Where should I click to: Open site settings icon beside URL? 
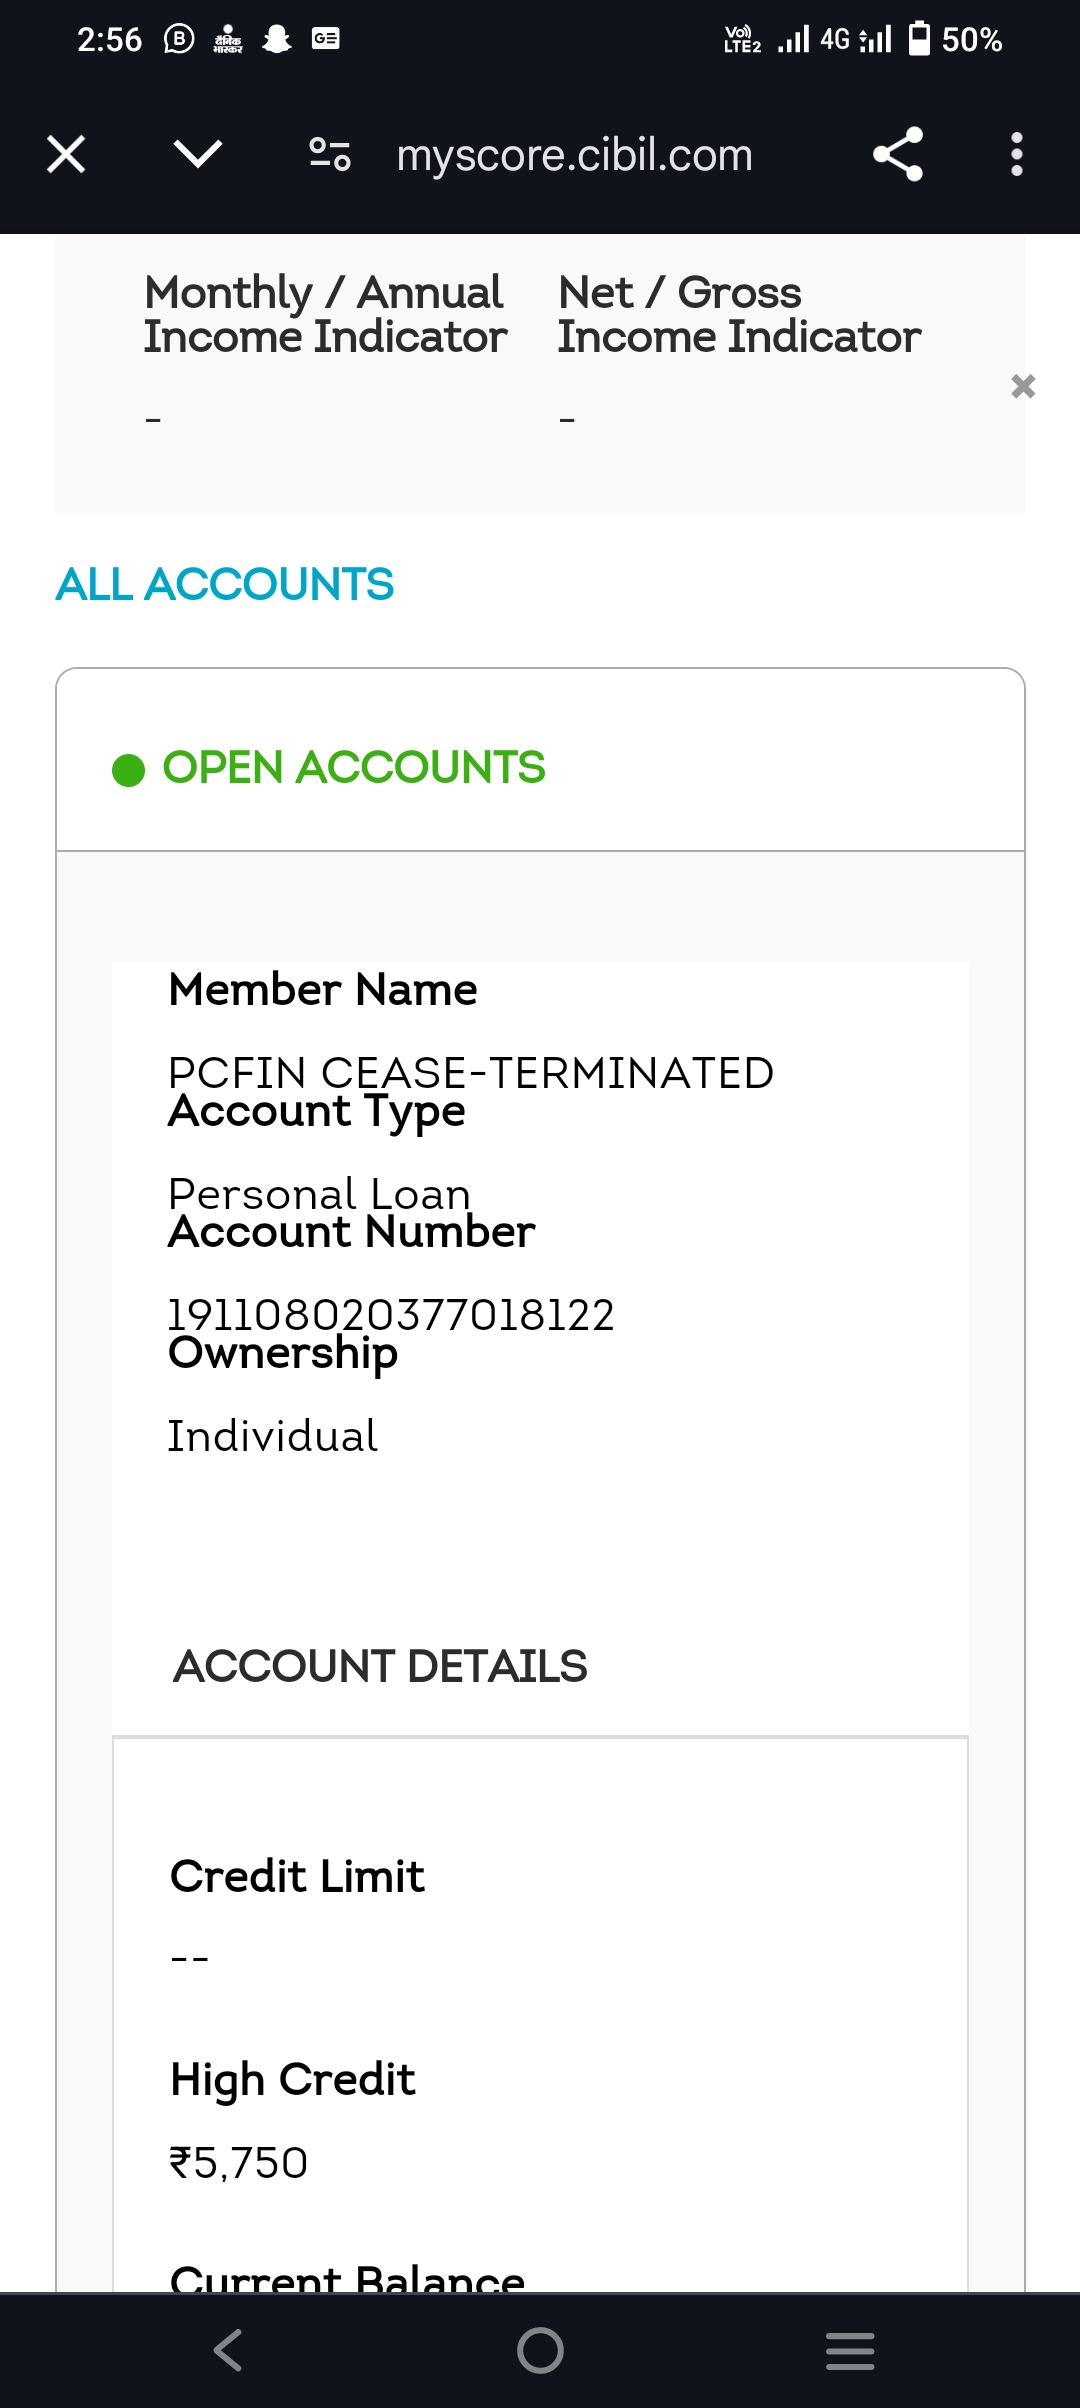[x=330, y=155]
